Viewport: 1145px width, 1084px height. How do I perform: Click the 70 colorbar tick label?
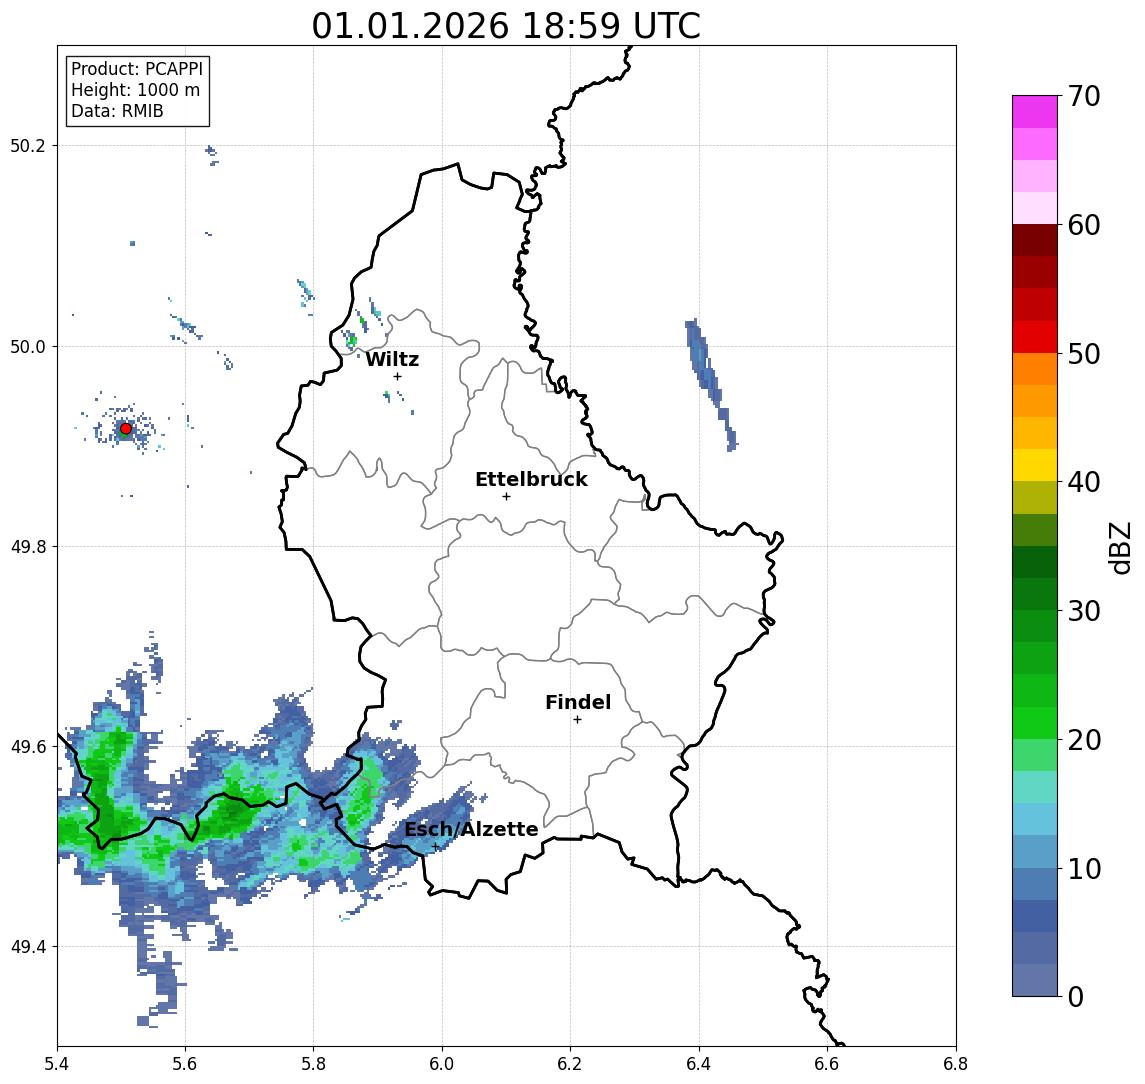tap(1084, 96)
